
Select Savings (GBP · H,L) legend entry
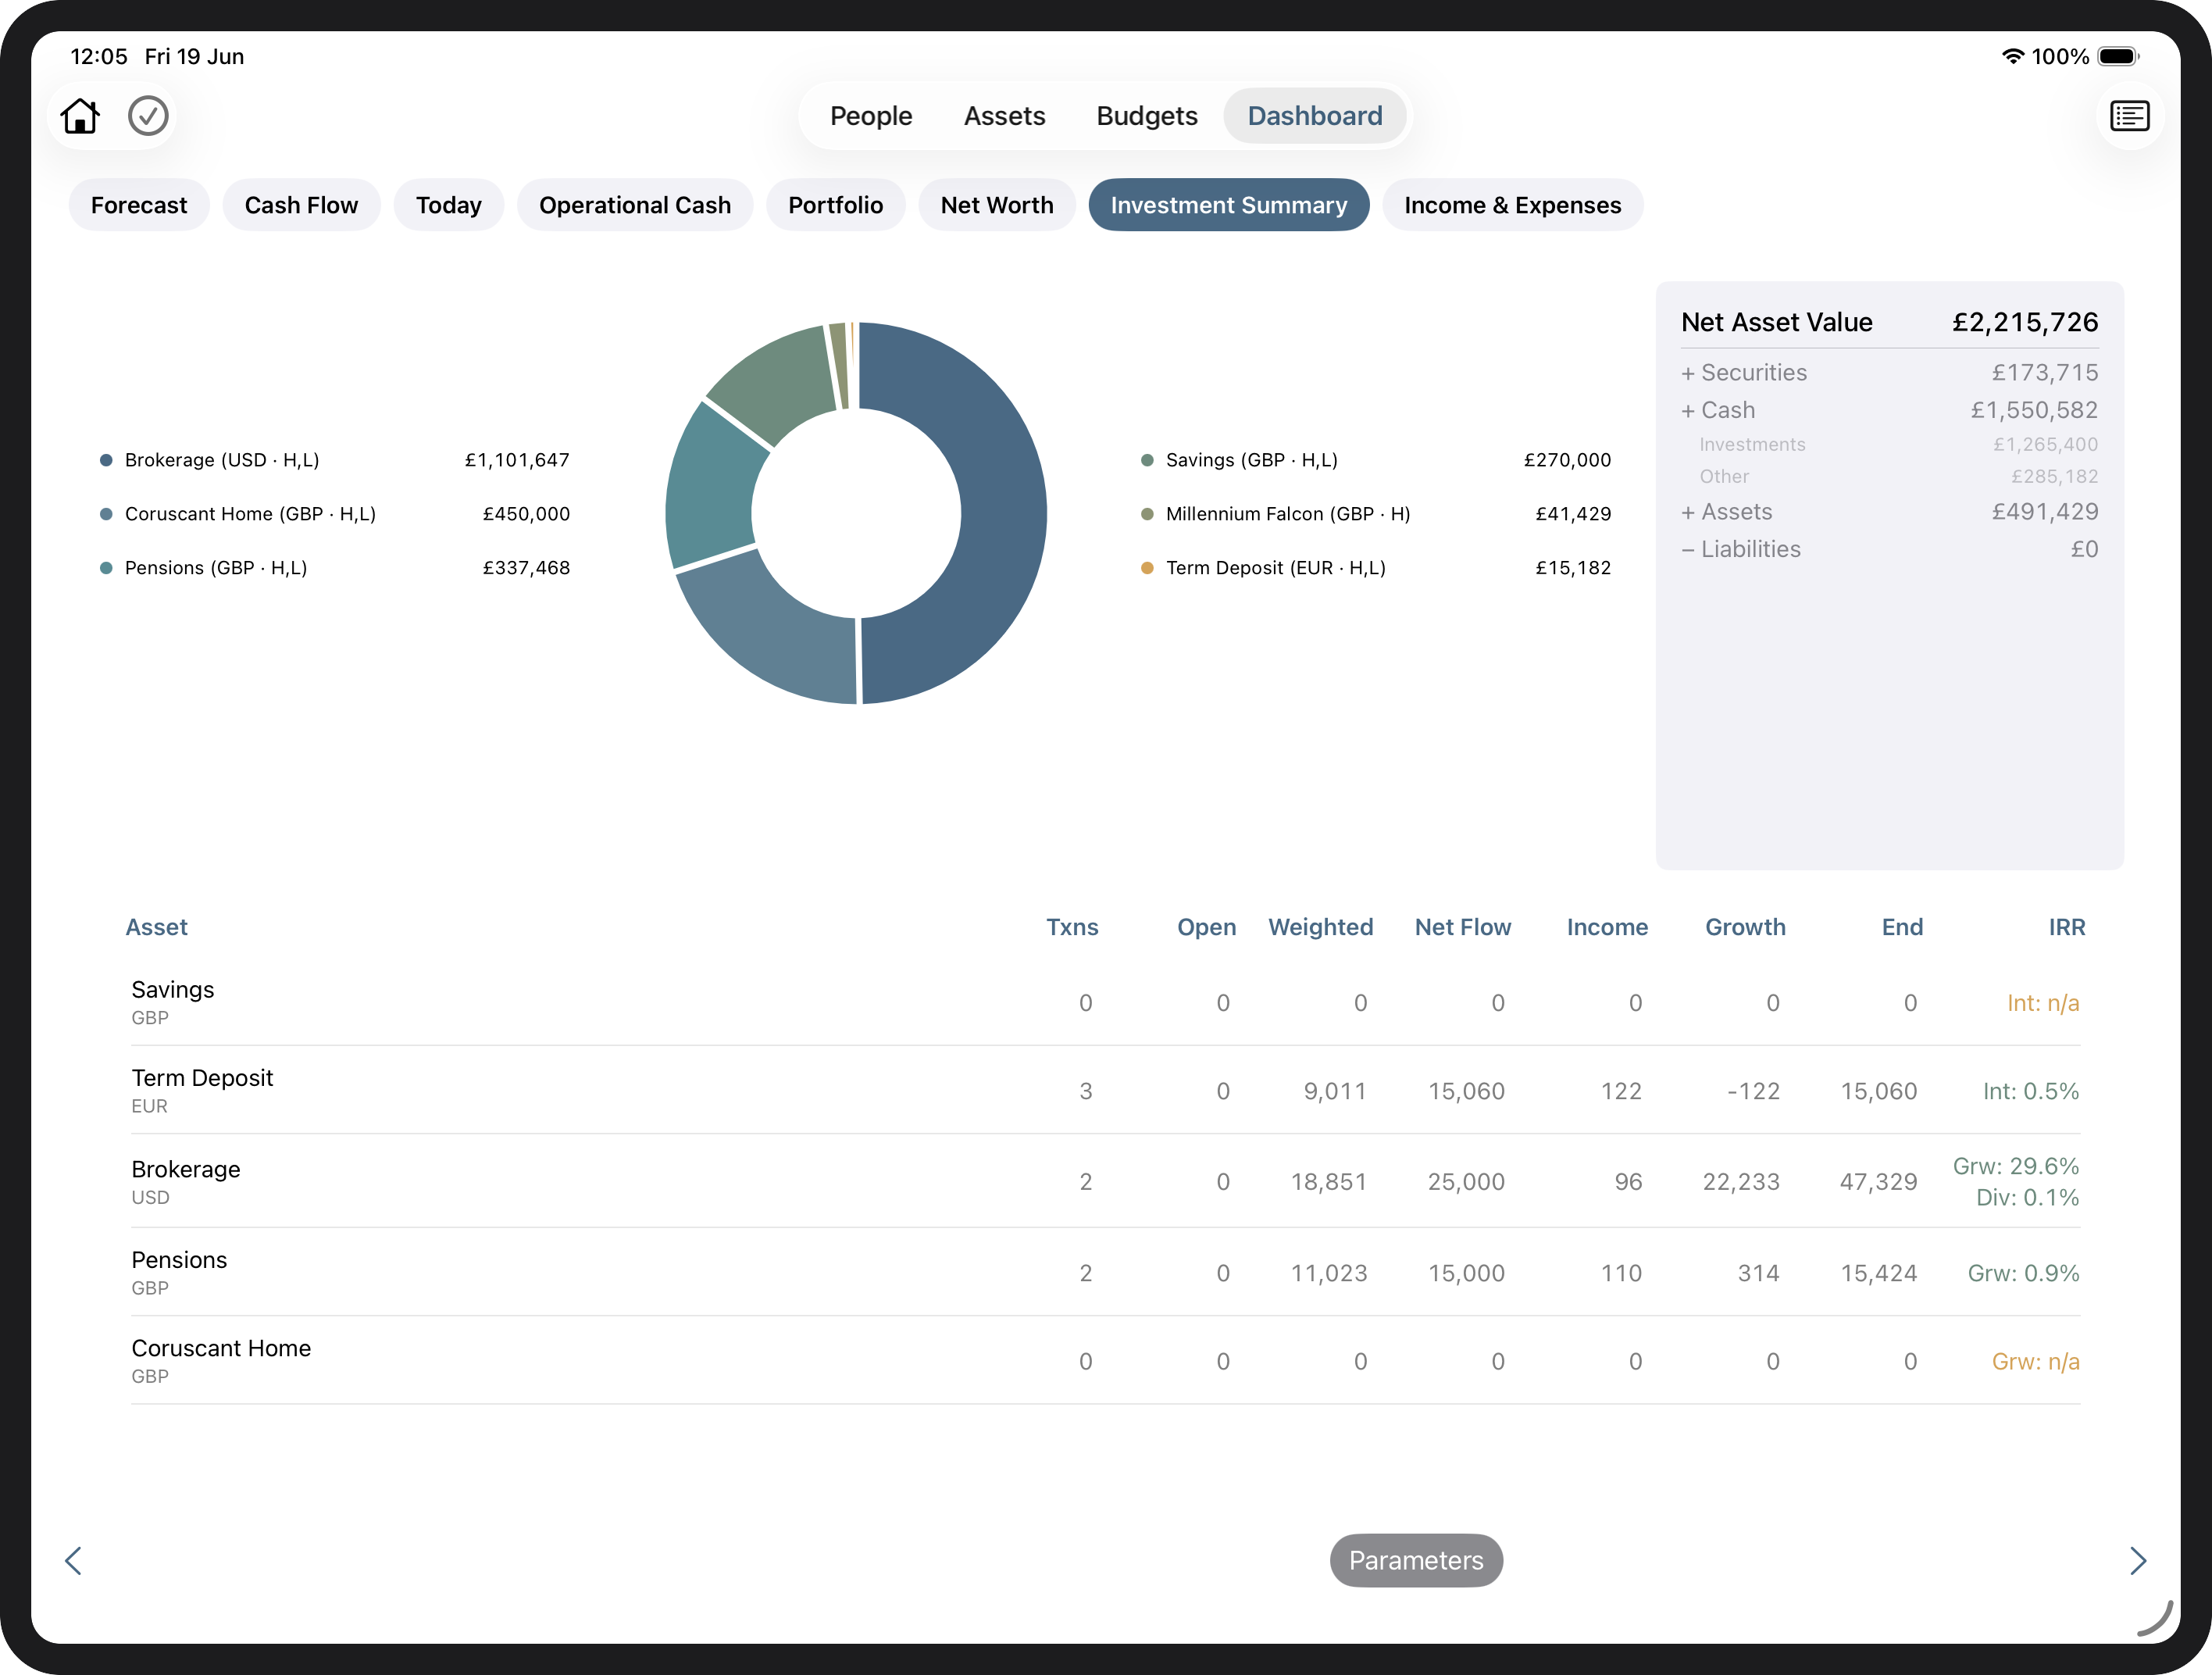click(1376, 460)
